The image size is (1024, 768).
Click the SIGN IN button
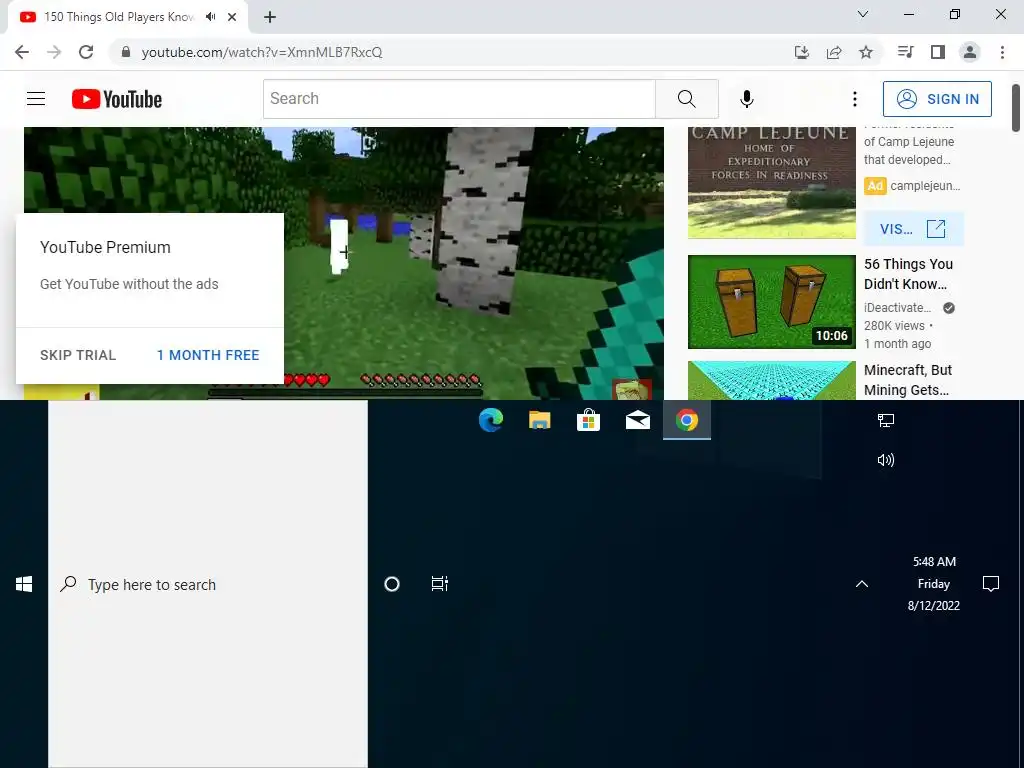coord(937,99)
